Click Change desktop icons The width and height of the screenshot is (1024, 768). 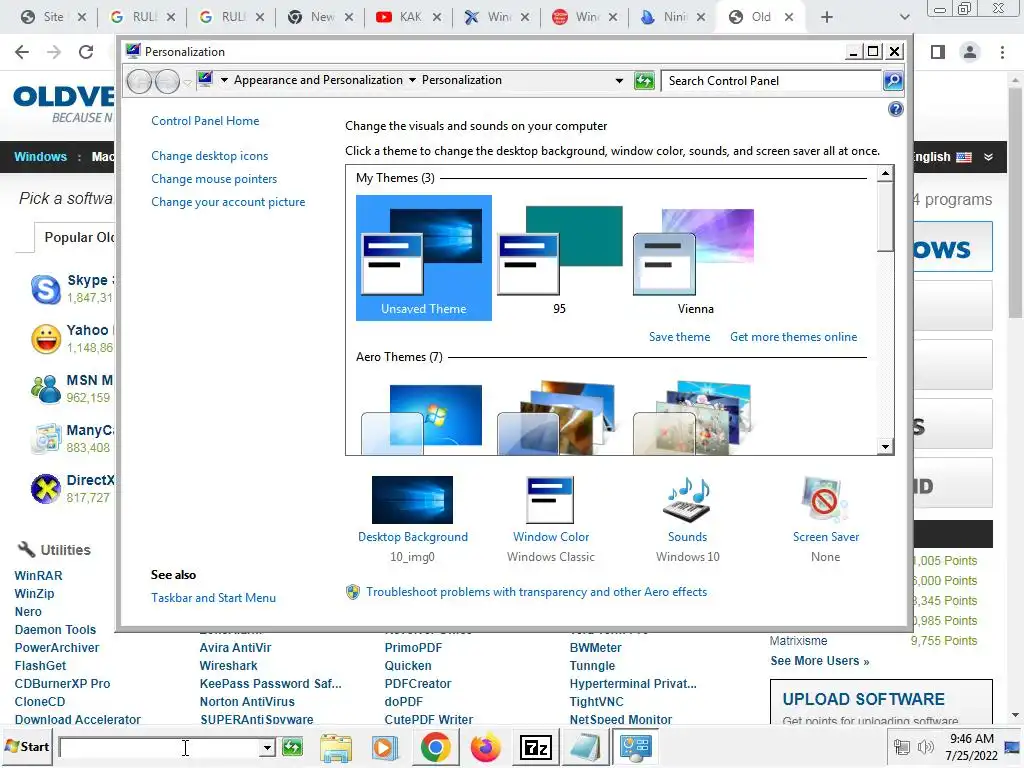coord(210,156)
